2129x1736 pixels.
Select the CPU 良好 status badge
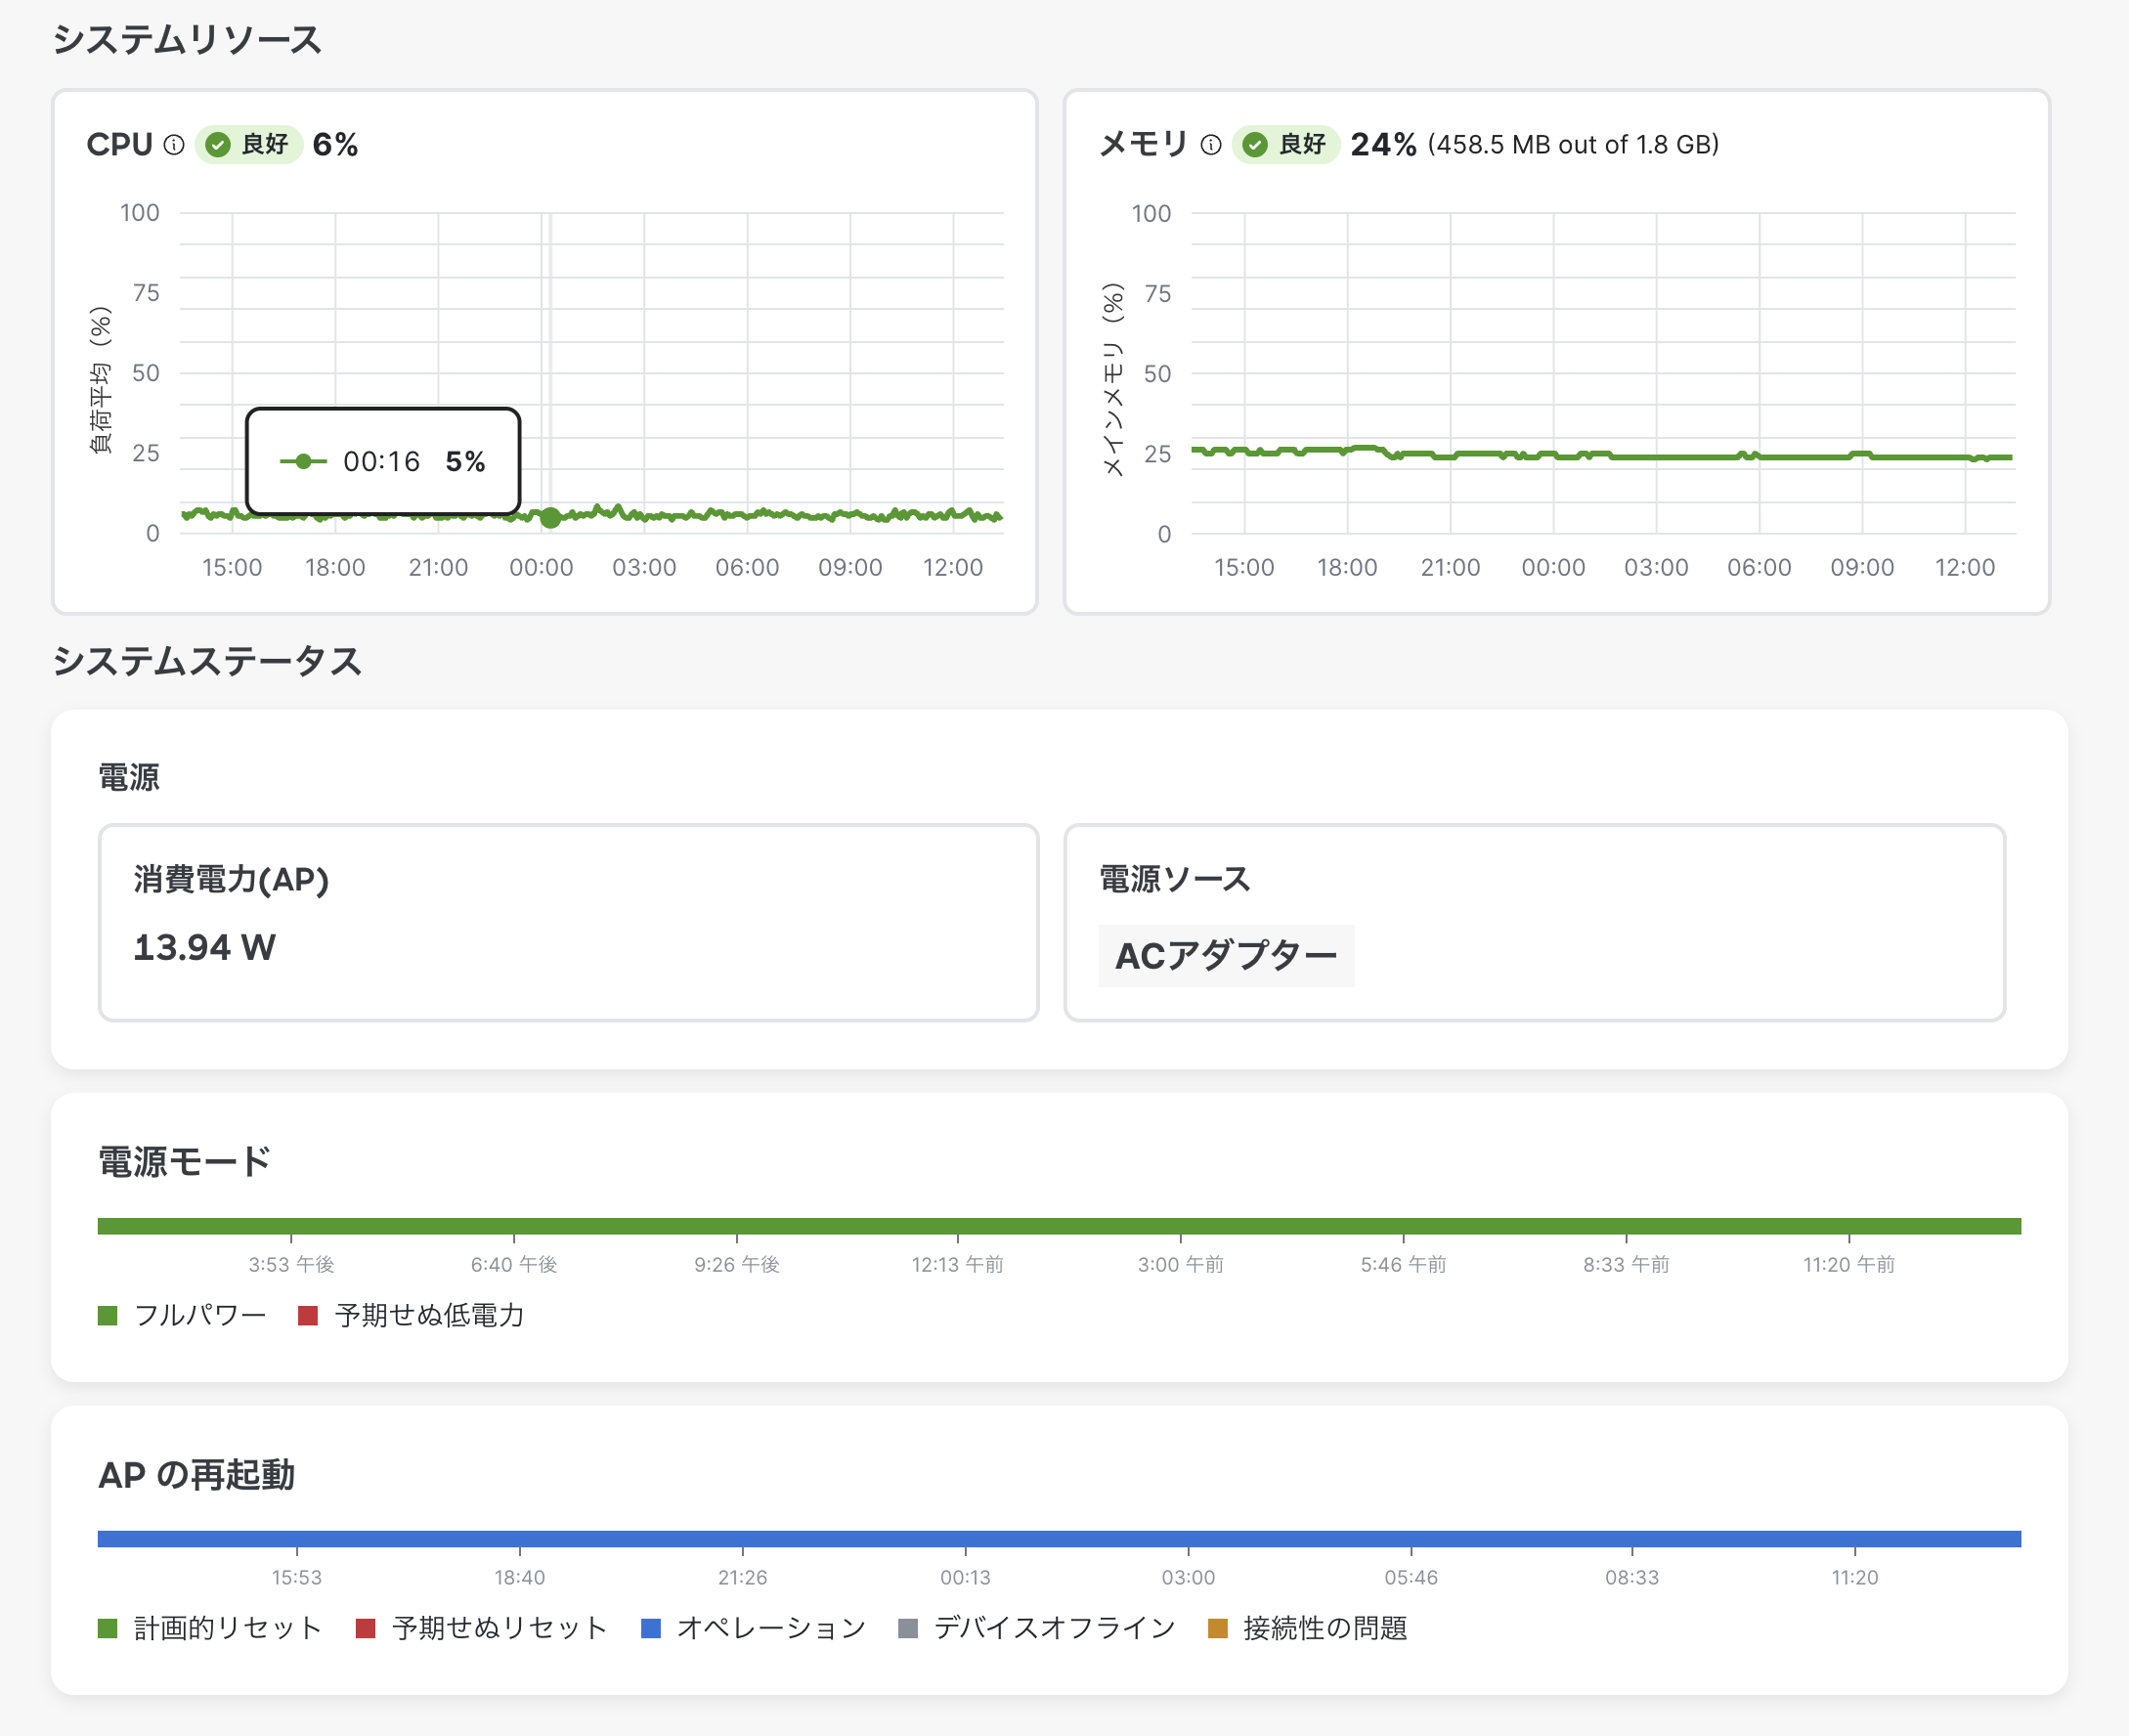(248, 145)
